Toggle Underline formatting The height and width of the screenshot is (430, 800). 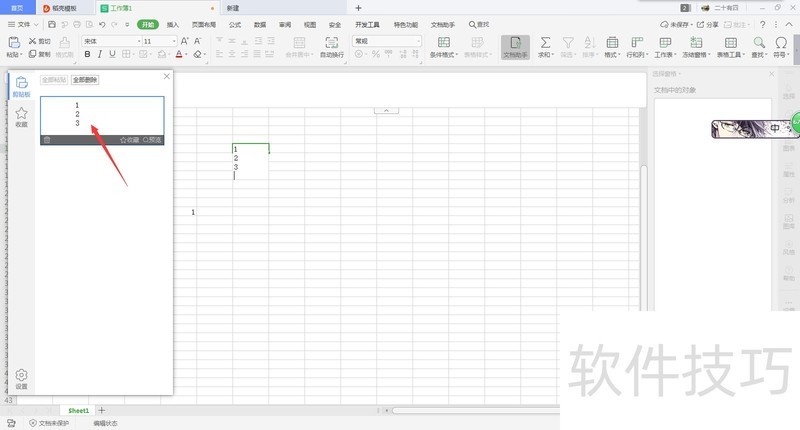point(112,54)
